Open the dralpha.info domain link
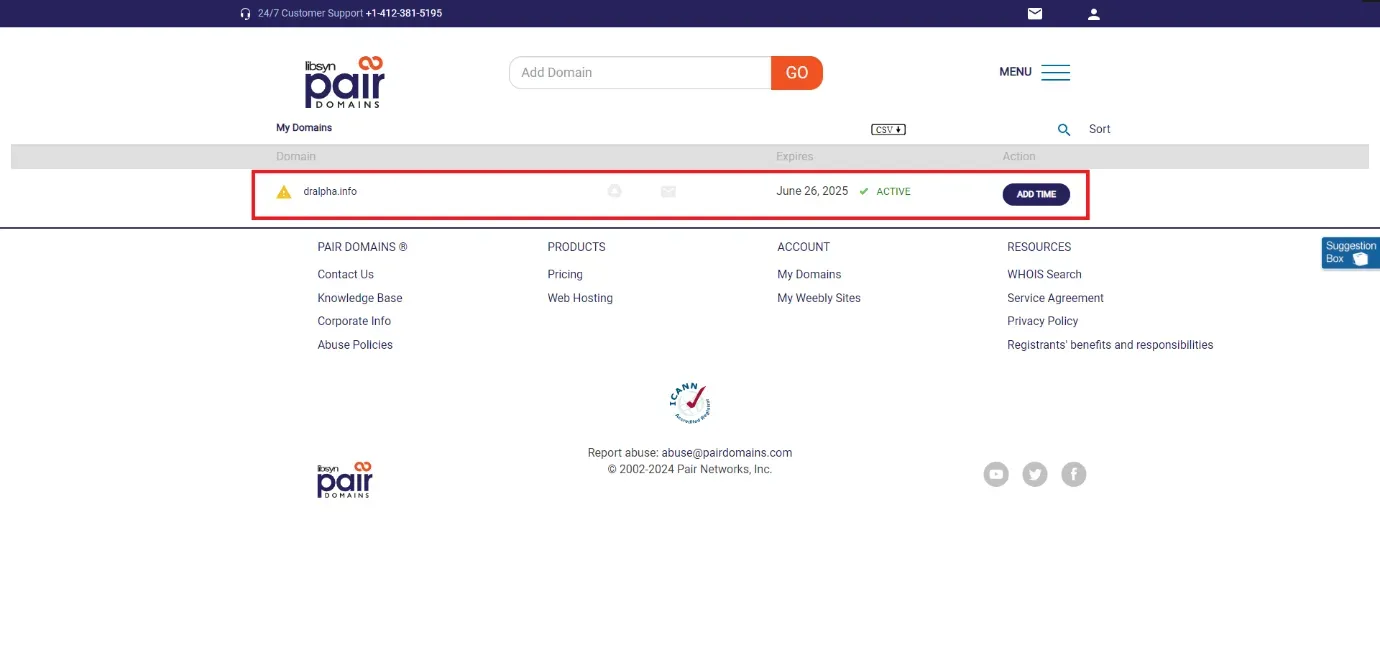Image resolution: width=1380 pixels, height=653 pixels. click(x=330, y=192)
